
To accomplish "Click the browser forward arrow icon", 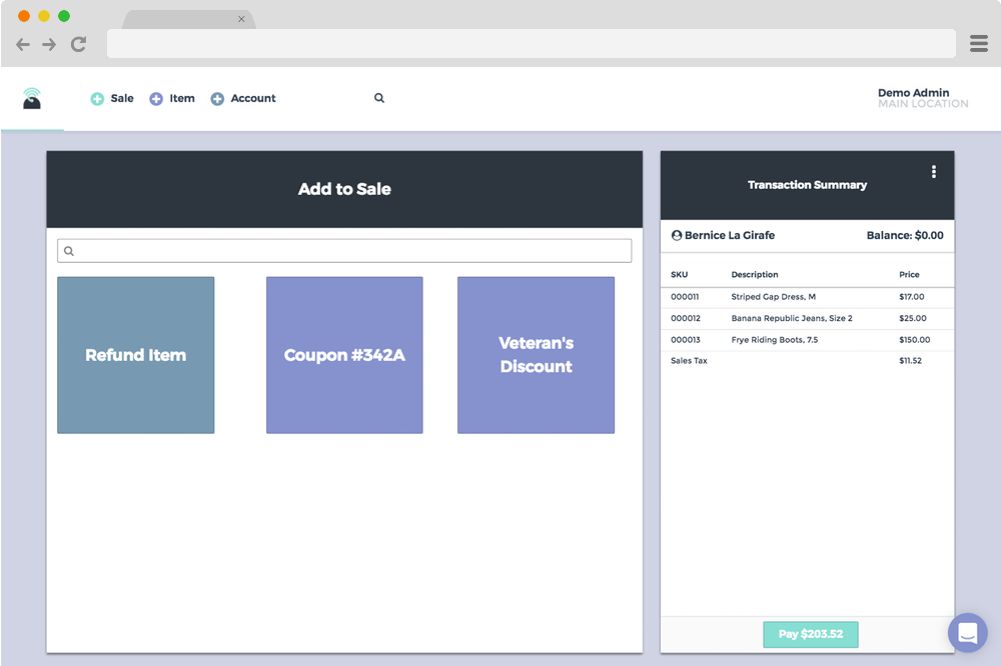I will 49,44.
